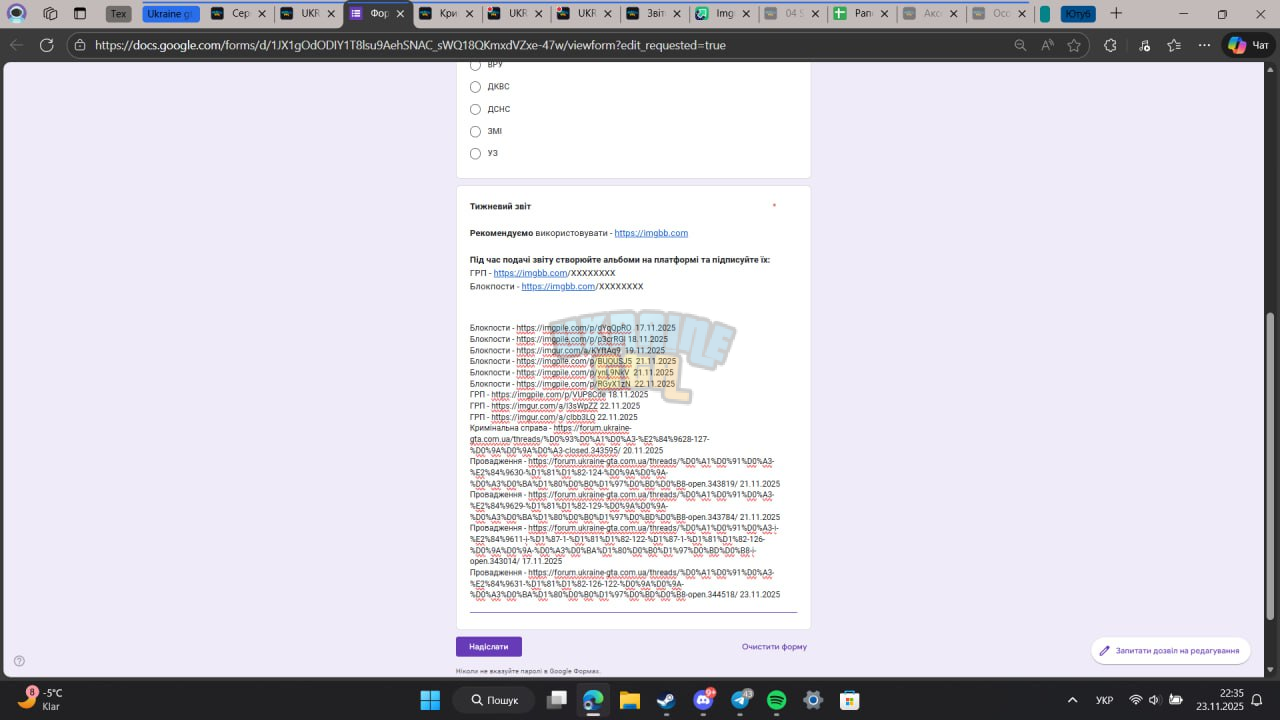Switch to the Сер tab

(239, 14)
